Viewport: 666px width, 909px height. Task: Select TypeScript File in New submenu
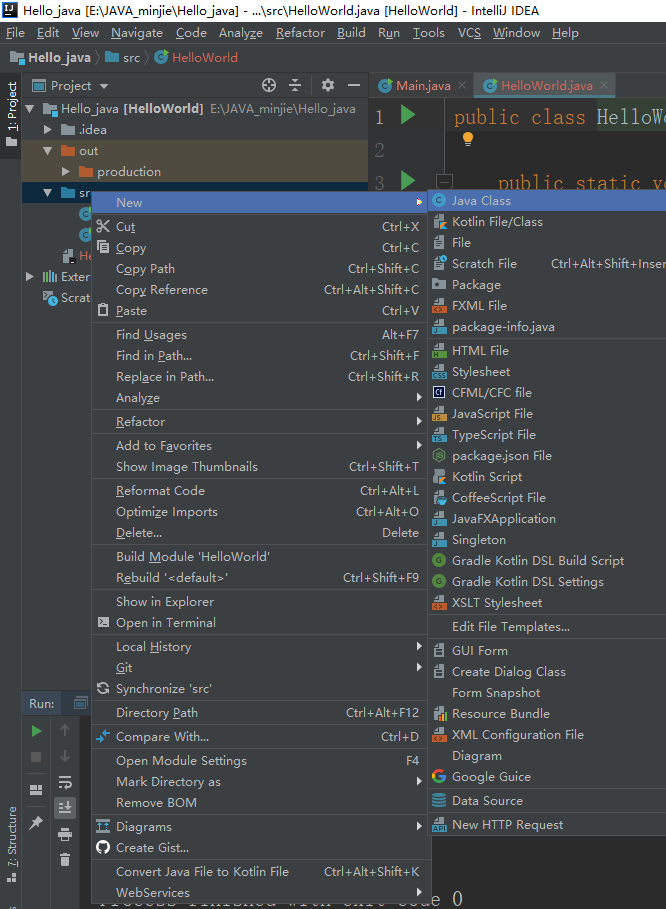coord(547,435)
